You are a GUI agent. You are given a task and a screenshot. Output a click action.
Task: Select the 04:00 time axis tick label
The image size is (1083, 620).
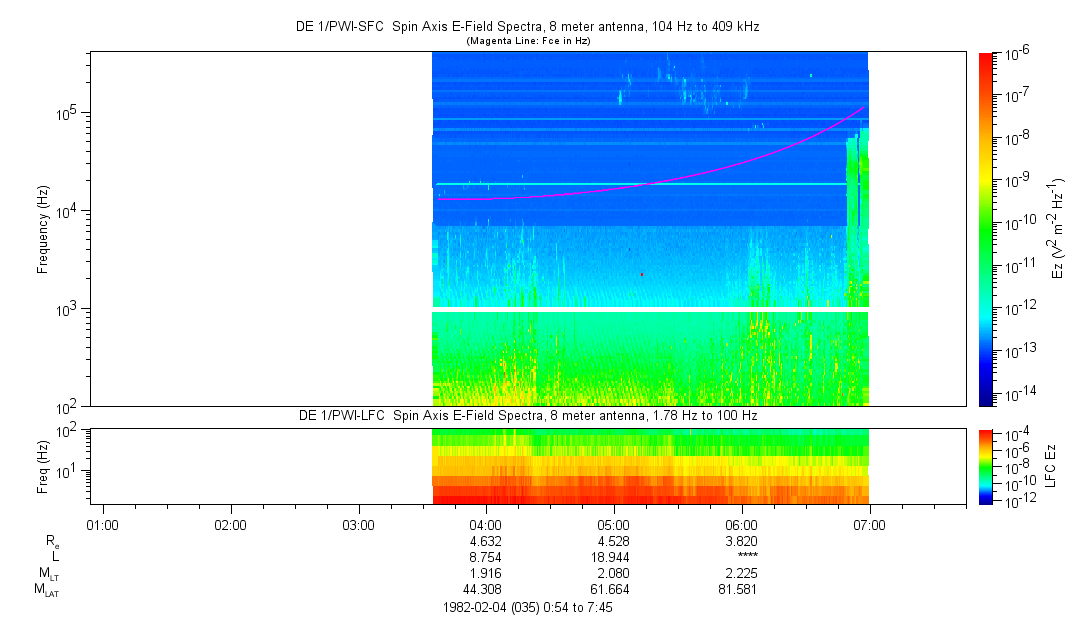tap(485, 524)
